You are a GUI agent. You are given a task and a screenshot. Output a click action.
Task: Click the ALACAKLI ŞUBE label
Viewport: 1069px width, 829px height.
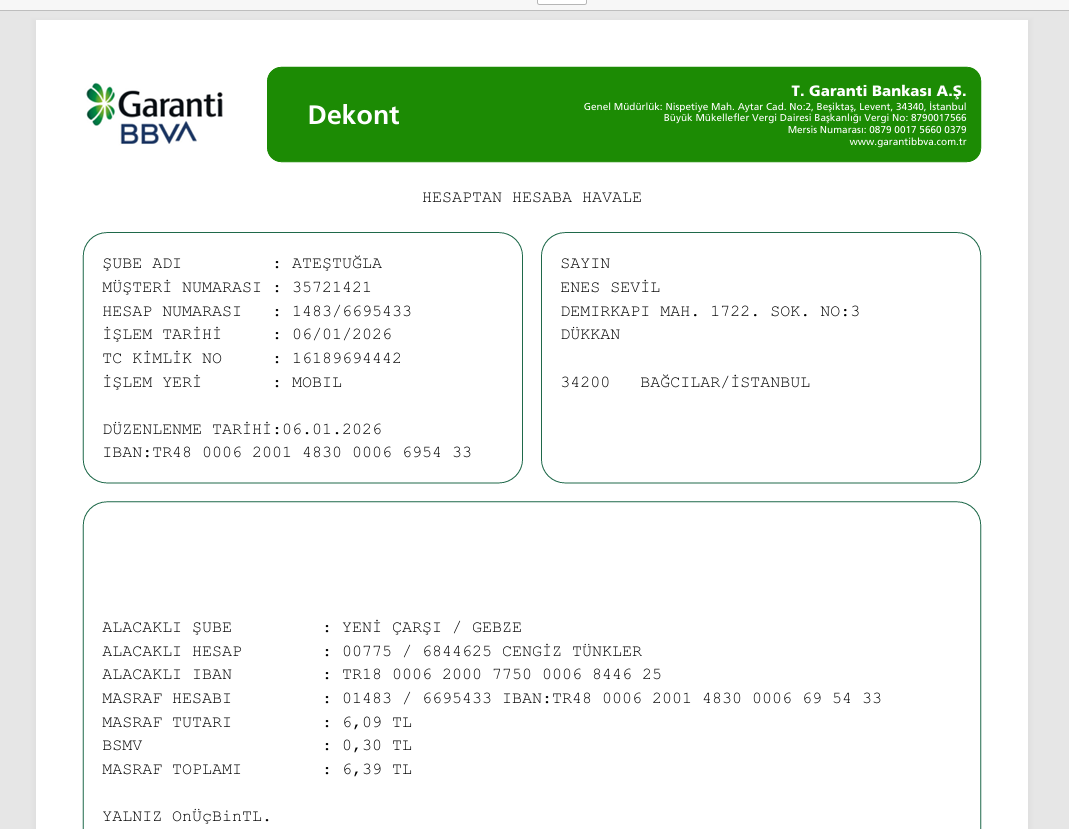[x=167, y=628]
